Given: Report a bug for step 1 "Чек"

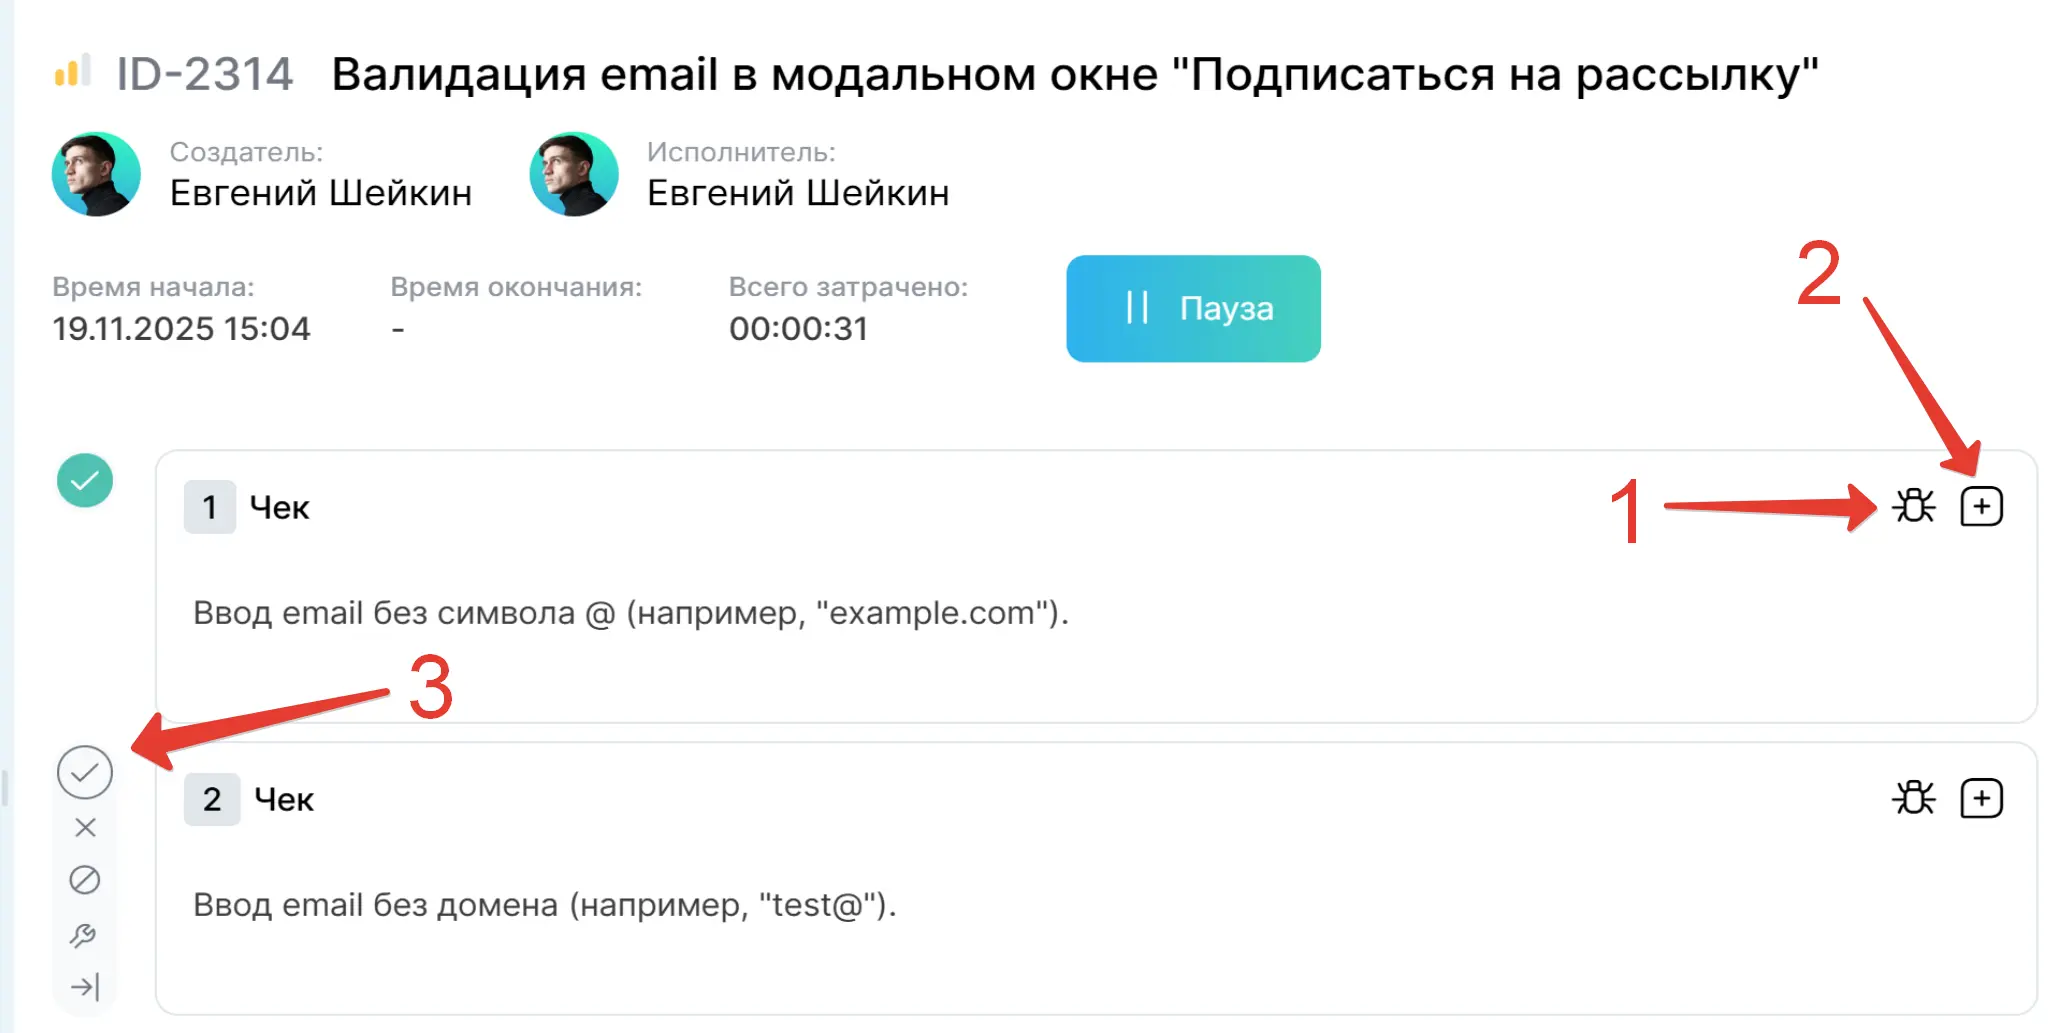Looking at the screenshot, I should pyautogui.click(x=1914, y=507).
